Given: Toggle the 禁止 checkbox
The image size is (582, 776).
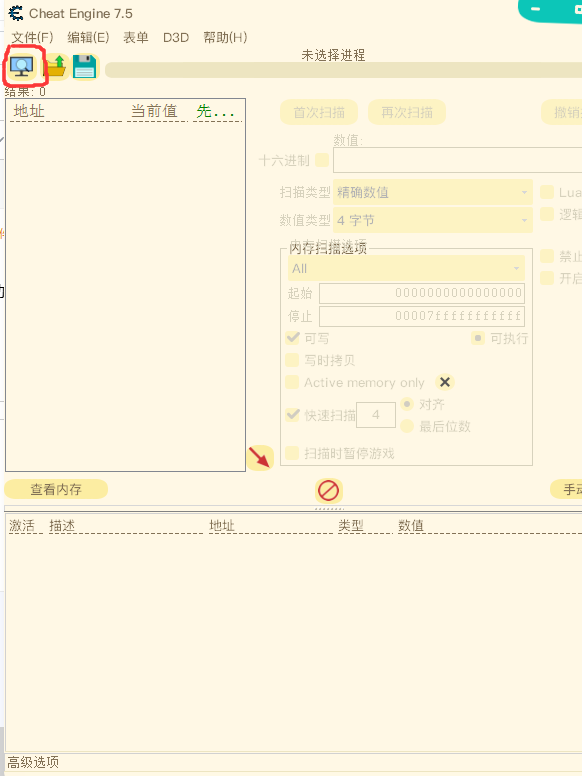Looking at the screenshot, I should (x=547, y=256).
